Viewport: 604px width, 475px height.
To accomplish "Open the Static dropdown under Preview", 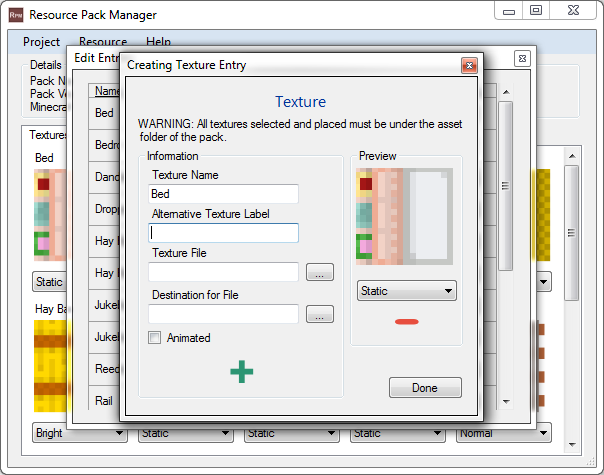I will [406, 291].
